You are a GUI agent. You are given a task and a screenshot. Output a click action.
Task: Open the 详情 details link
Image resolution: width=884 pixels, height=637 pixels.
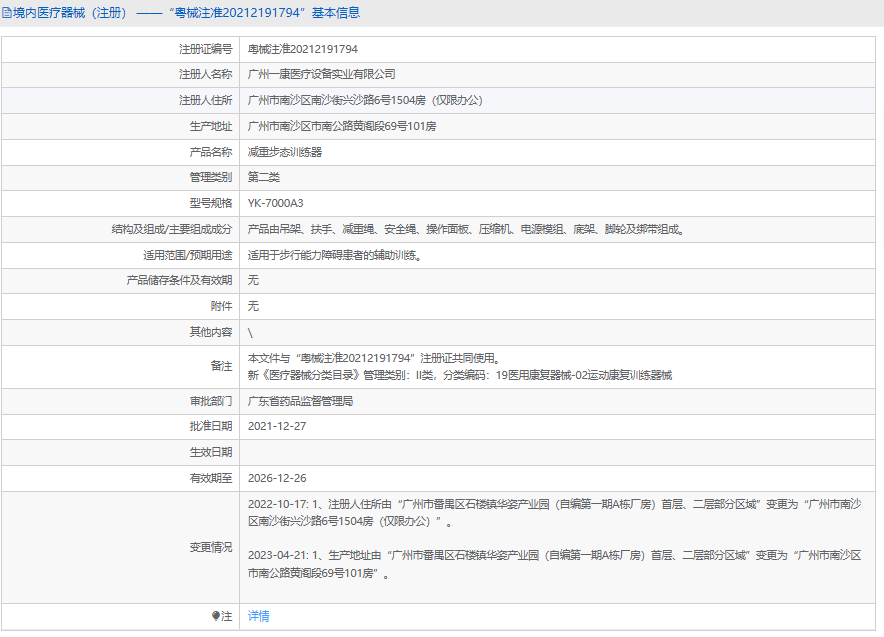pyautogui.click(x=258, y=616)
